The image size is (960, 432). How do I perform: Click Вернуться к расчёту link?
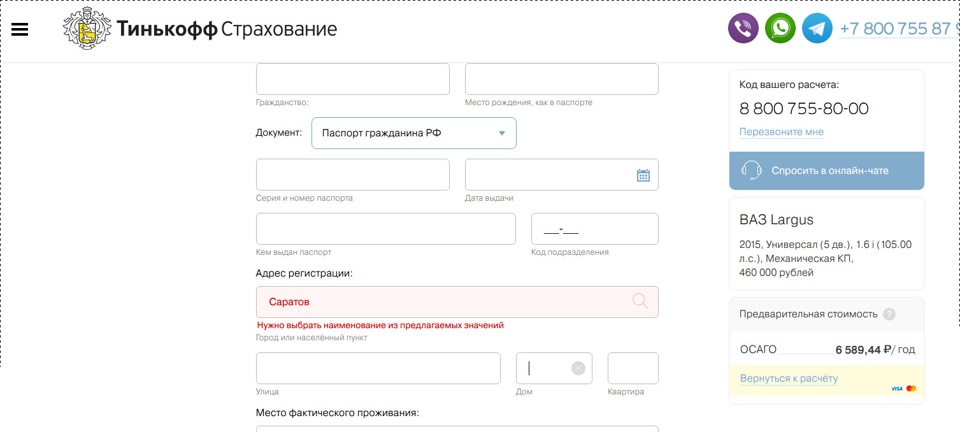(x=789, y=378)
